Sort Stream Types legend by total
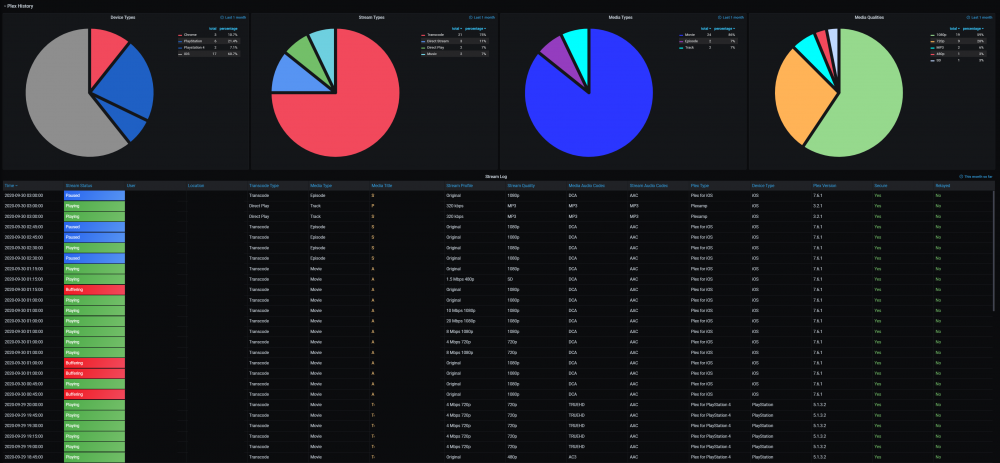The height and width of the screenshot is (463, 1000). coord(456,29)
